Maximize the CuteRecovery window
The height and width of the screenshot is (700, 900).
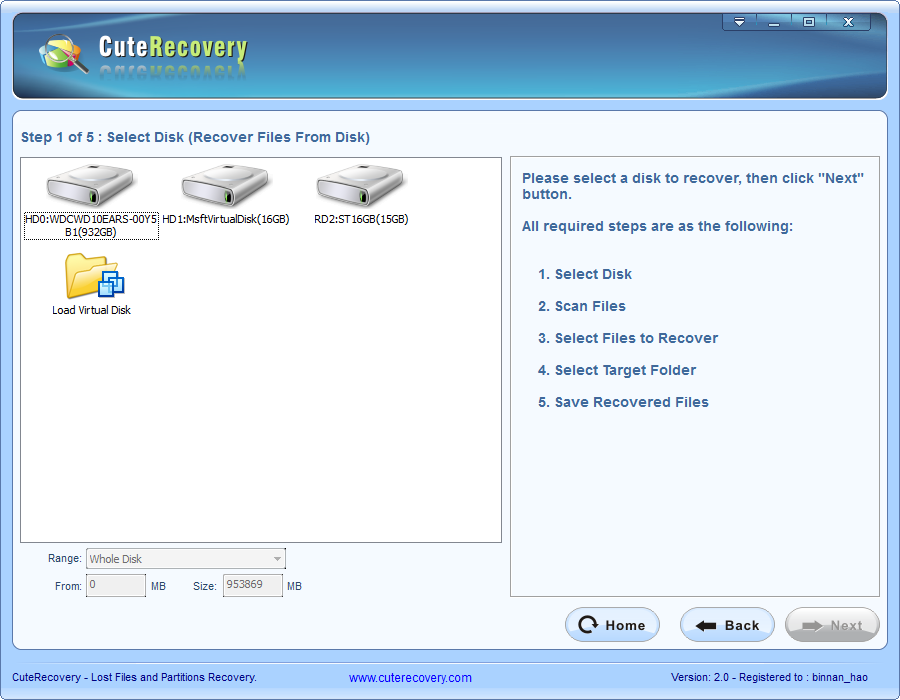[x=809, y=22]
